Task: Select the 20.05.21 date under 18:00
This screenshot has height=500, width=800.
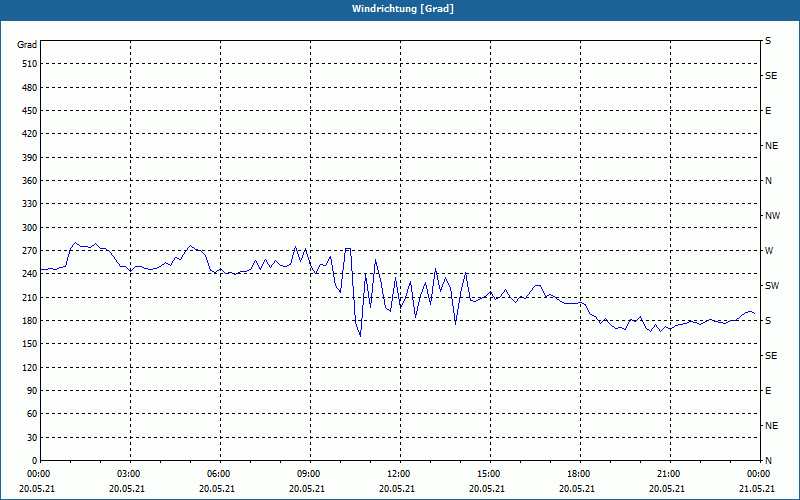Action: pyautogui.click(x=577, y=489)
